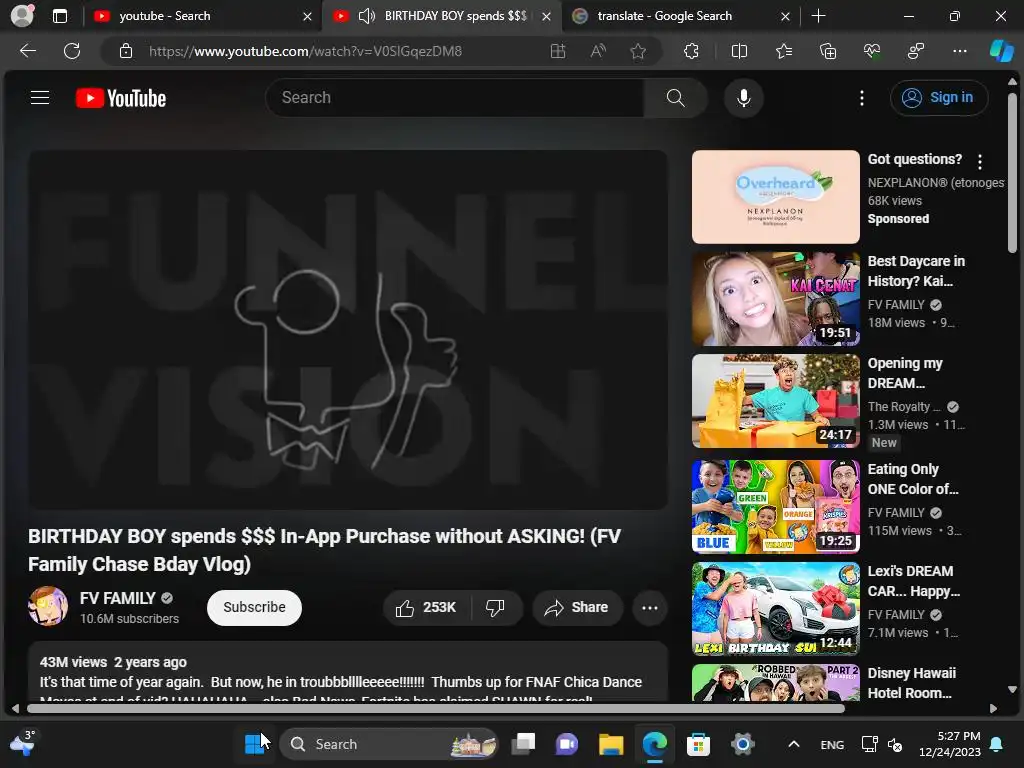This screenshot has width=1024, height=768.
Task: Click Disney Hawaii Hotel Room video title
Action: point(912,683)
